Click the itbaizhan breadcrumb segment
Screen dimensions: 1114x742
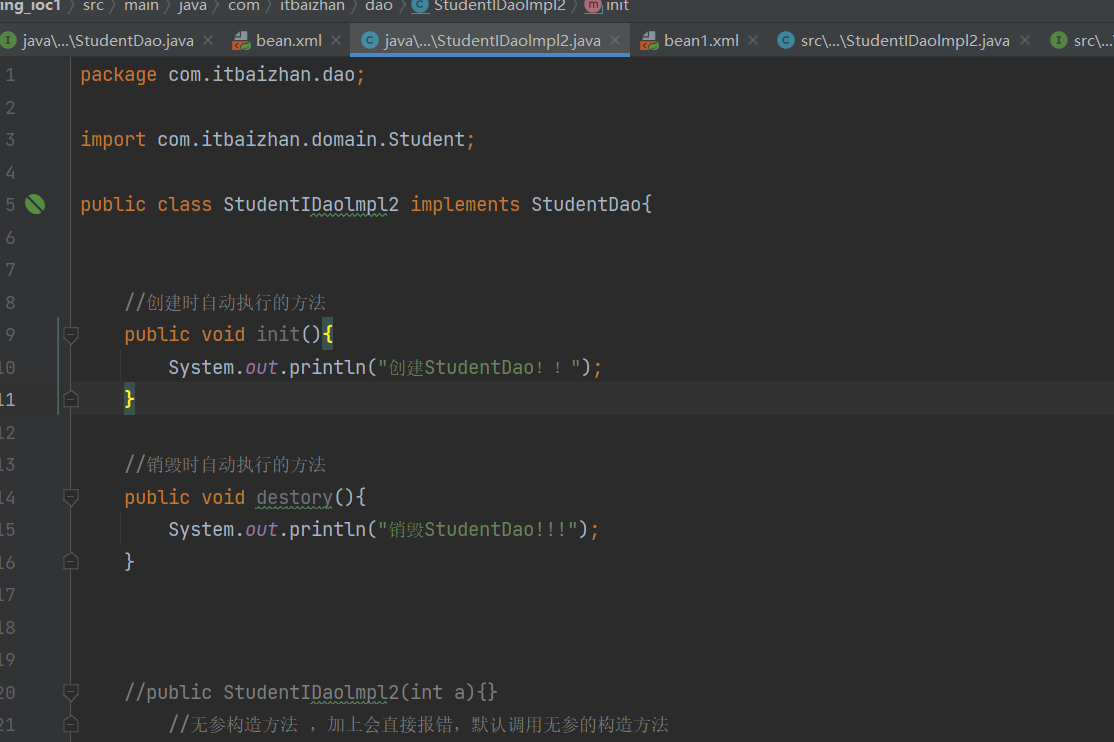tap(313, 6)
